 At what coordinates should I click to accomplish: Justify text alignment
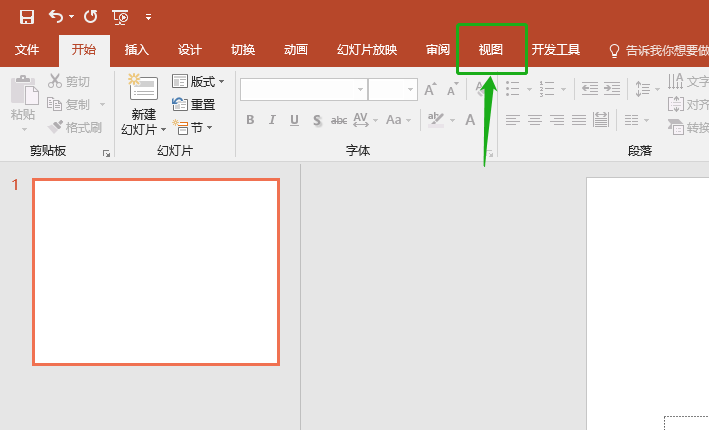coord(579,120)
